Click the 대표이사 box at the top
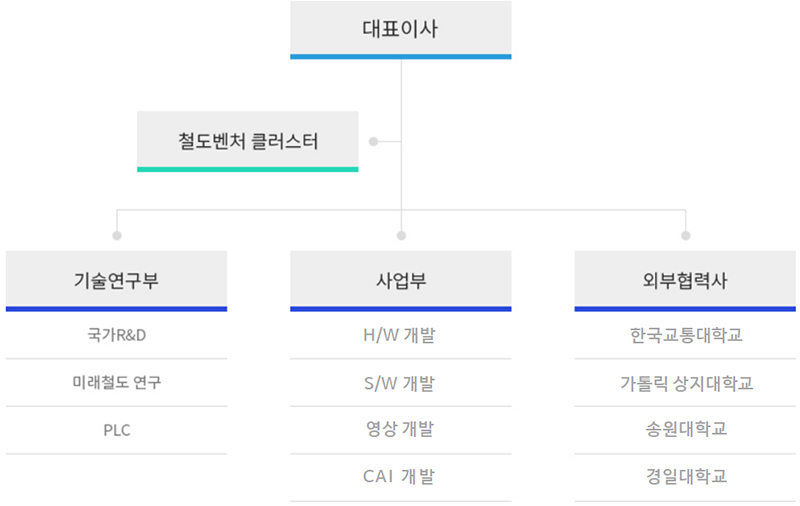This screenshot has height=506, width=800. tap(400, 30)
